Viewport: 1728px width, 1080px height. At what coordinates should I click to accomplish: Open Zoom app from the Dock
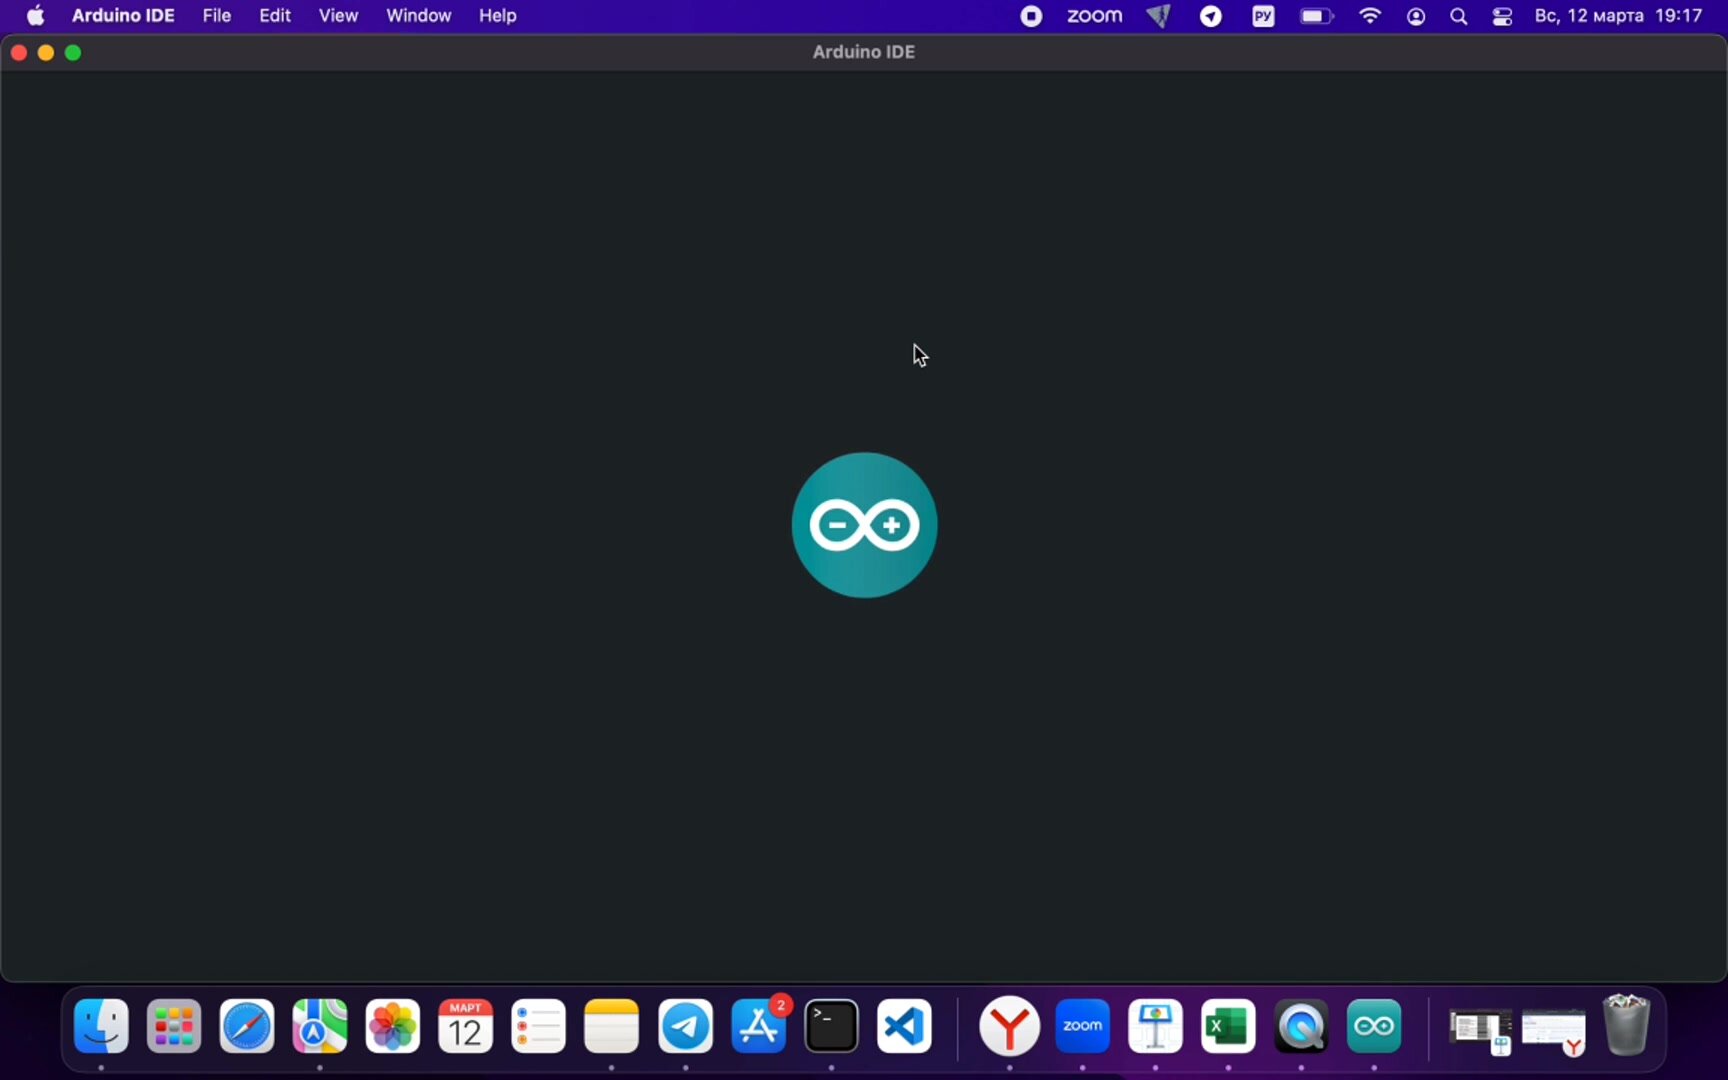point(1083,1026)
